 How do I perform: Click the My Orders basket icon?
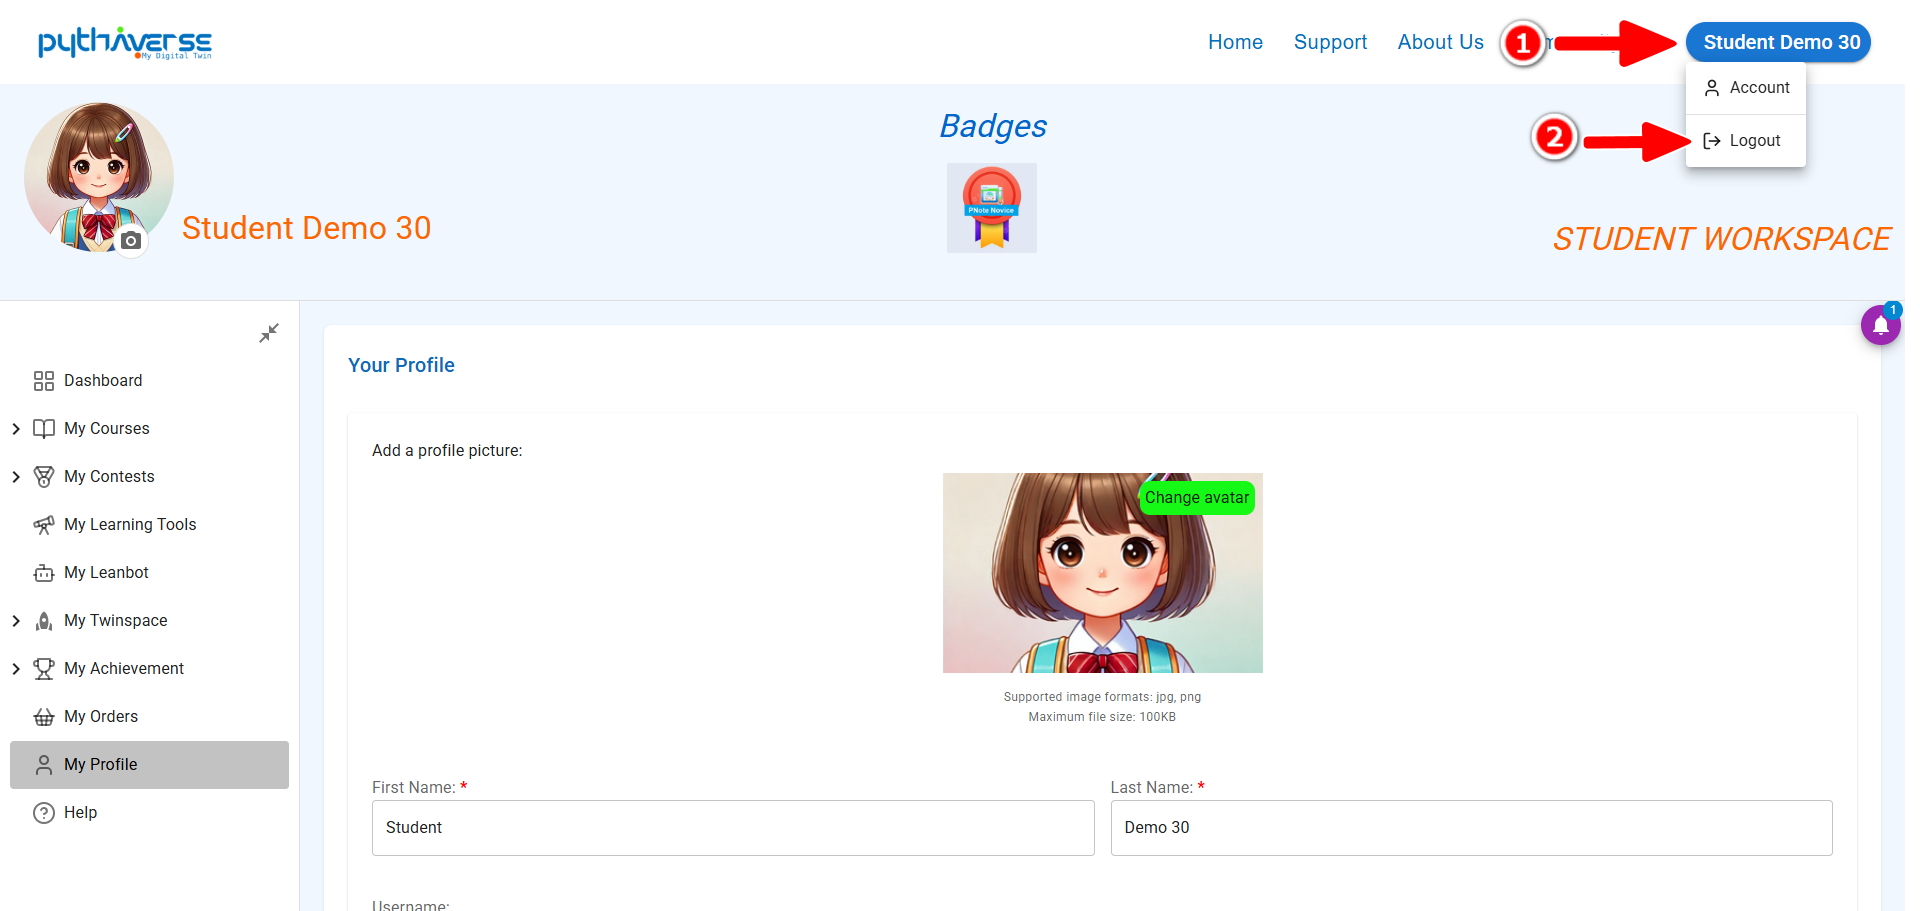[x=44, y=717]
